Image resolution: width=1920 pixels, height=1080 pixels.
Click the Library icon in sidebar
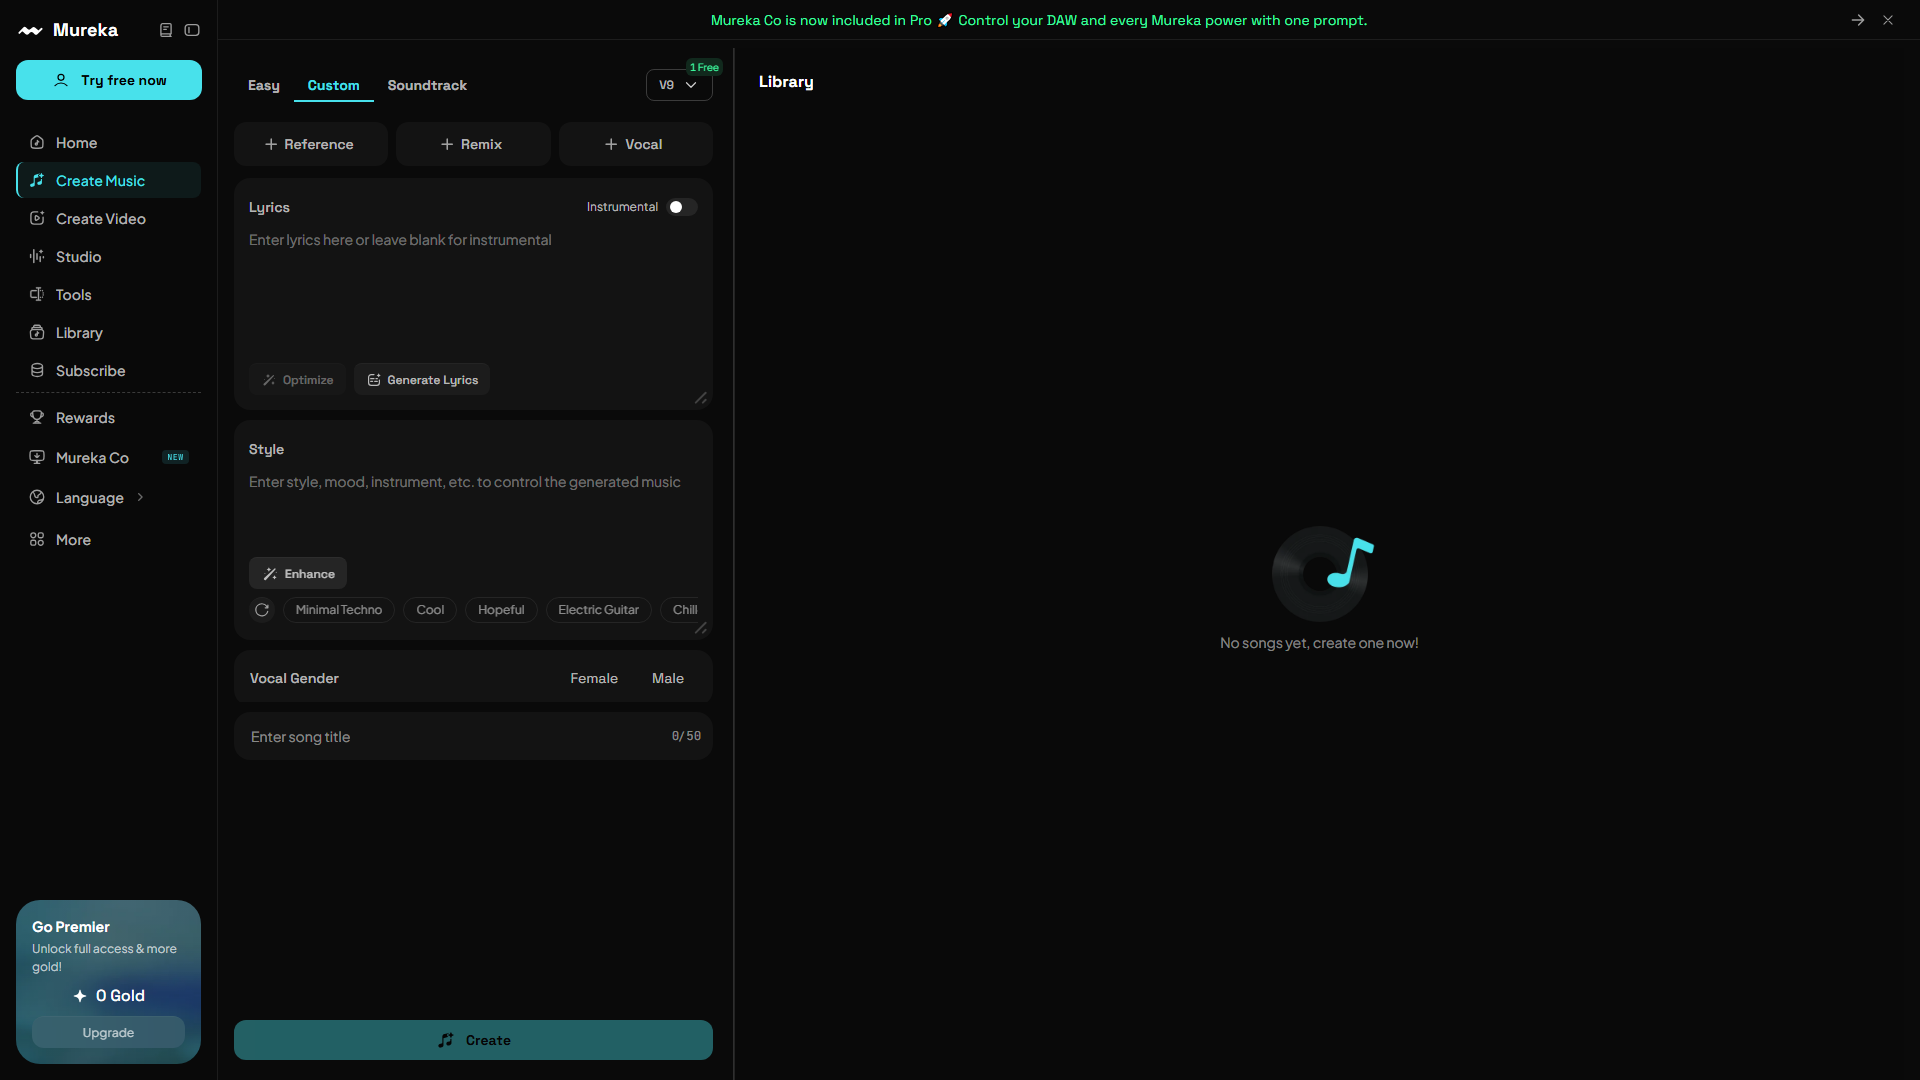click(37, 333)
